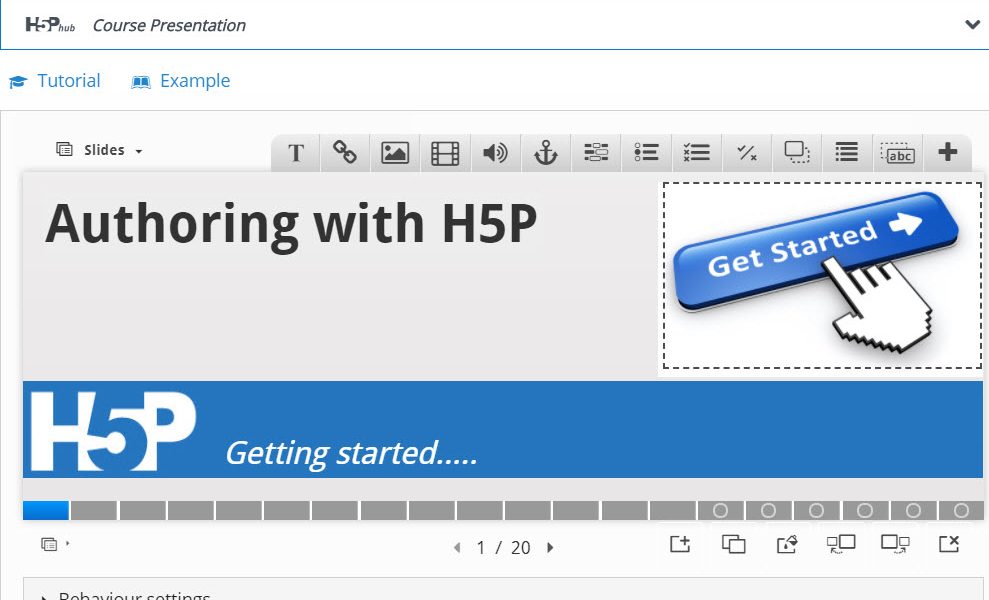Add a Go to slide anchor
The width and height of the screenshot is (989, 600).
(546, 153)
